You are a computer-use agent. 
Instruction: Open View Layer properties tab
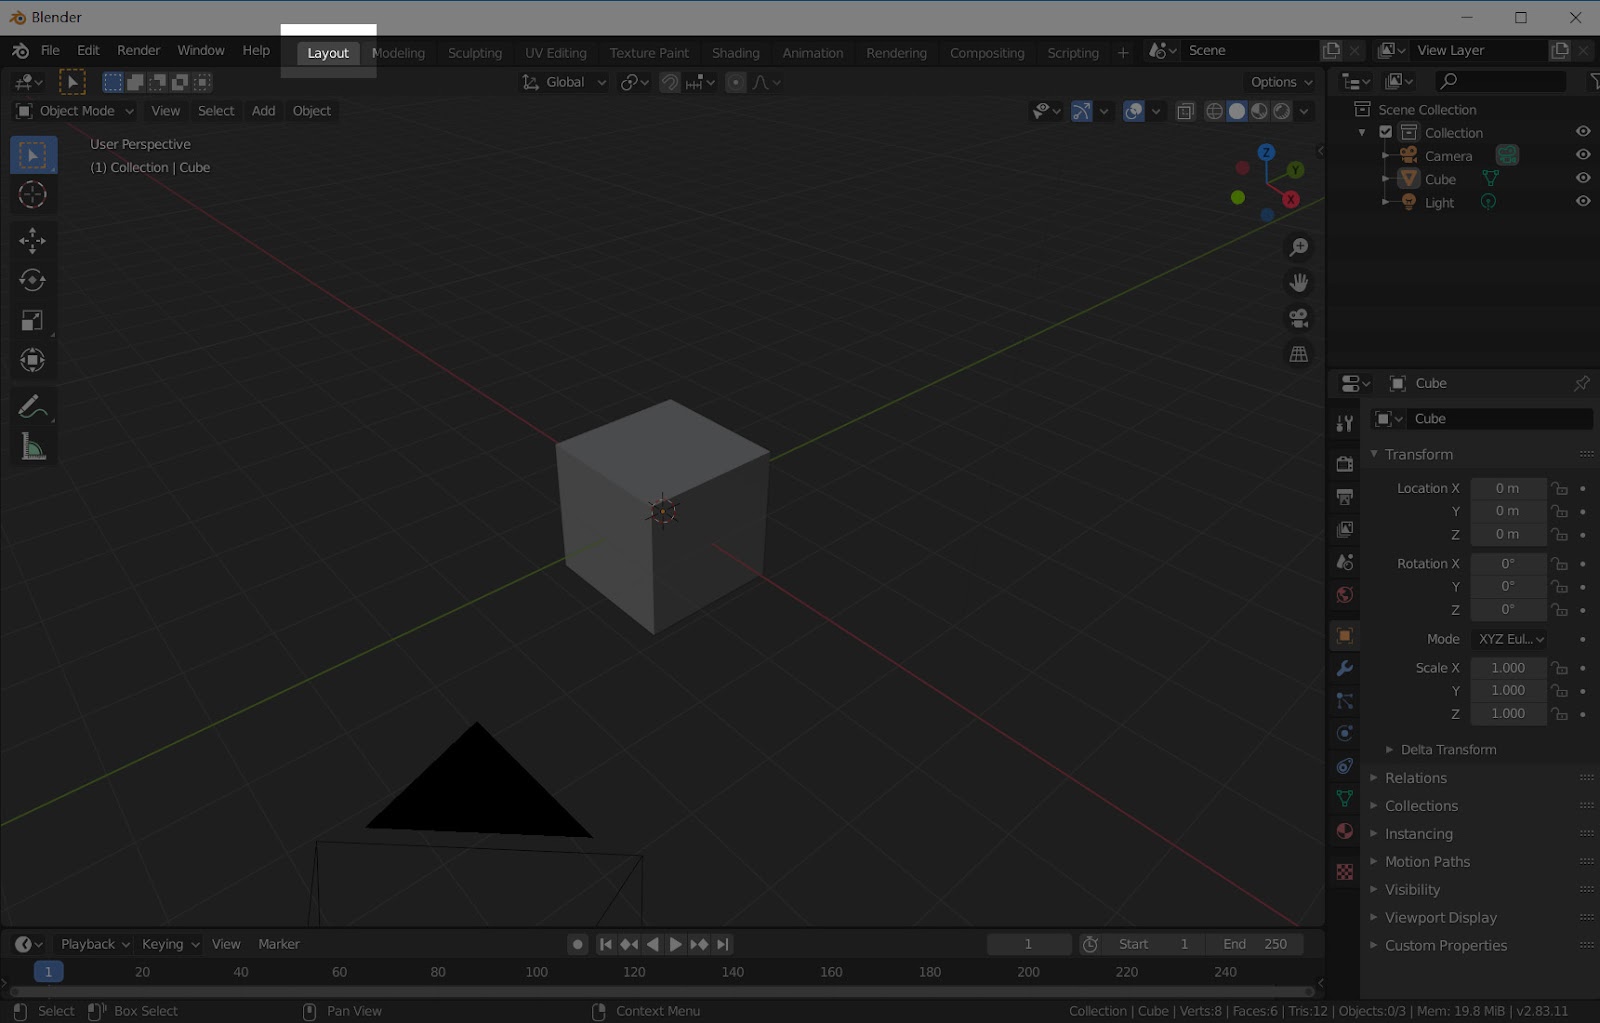(x=1344, y=529)
